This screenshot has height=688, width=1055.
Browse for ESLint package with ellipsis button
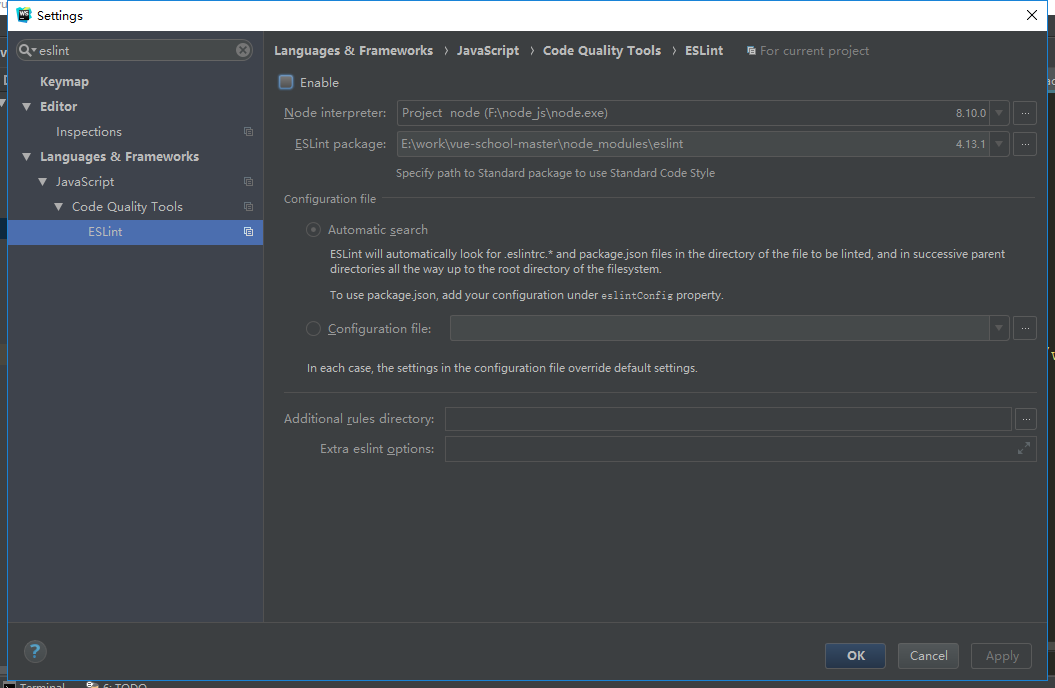[x=1025, y=144]
